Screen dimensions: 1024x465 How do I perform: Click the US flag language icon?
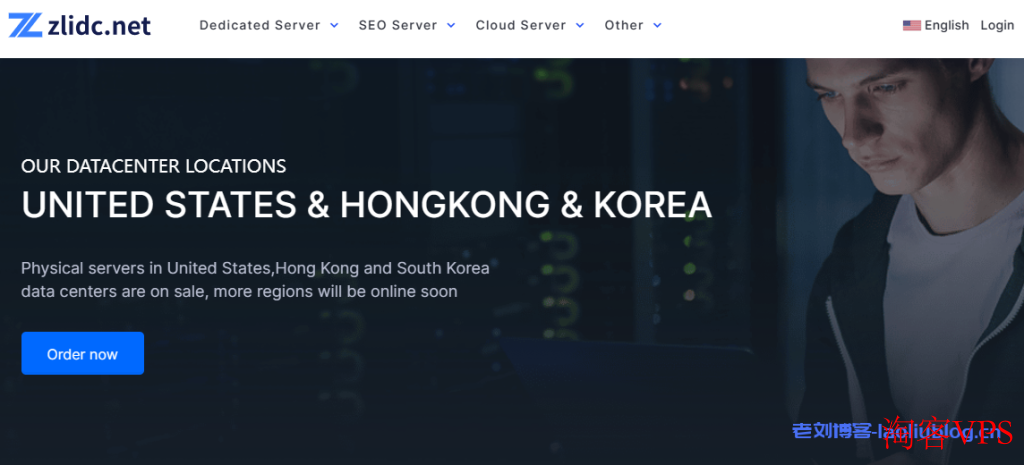click(912, 25)
